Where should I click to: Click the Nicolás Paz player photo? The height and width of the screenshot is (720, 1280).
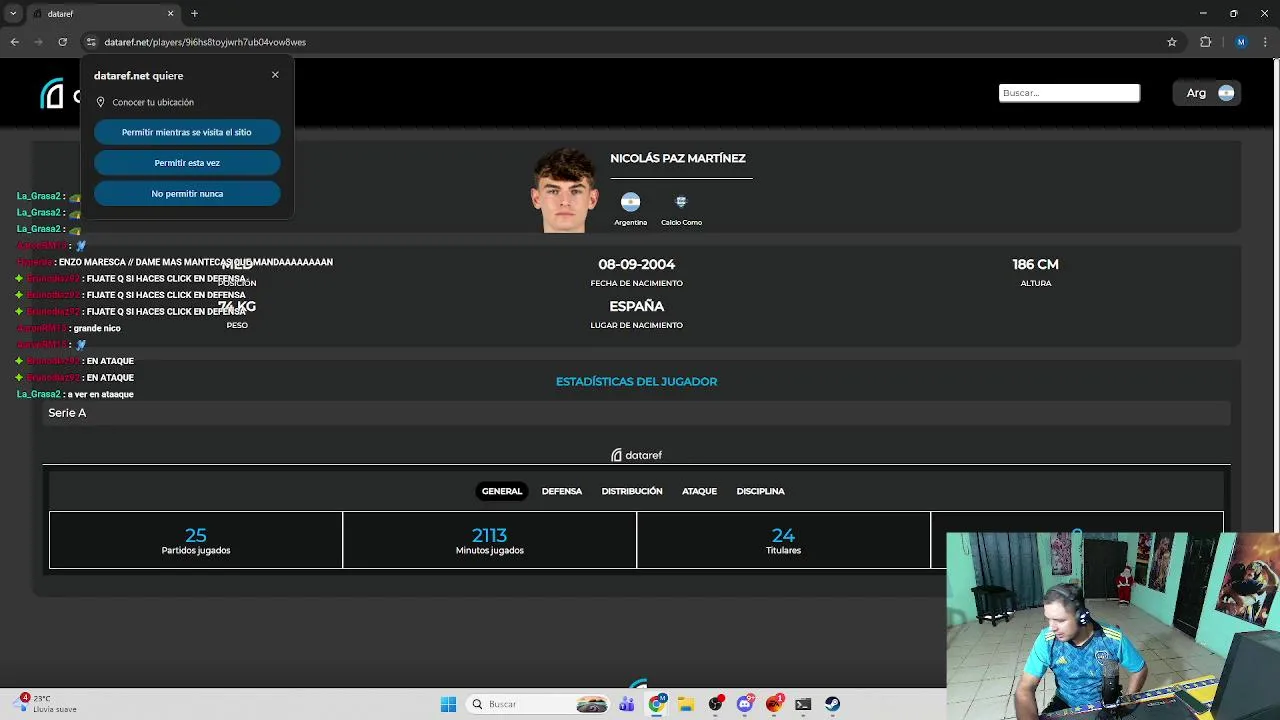565,190
